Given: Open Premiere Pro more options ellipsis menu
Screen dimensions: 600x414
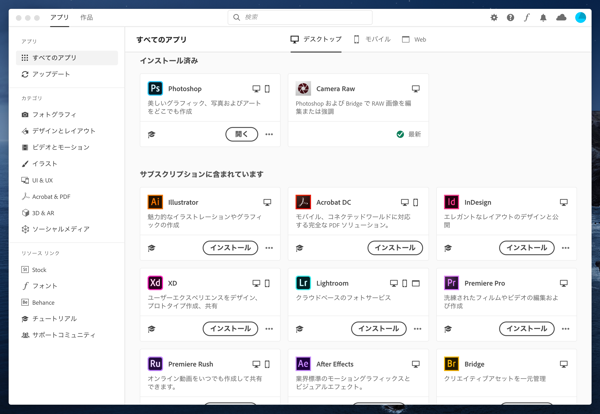Looking at the screenshot, I should (566, 329).
